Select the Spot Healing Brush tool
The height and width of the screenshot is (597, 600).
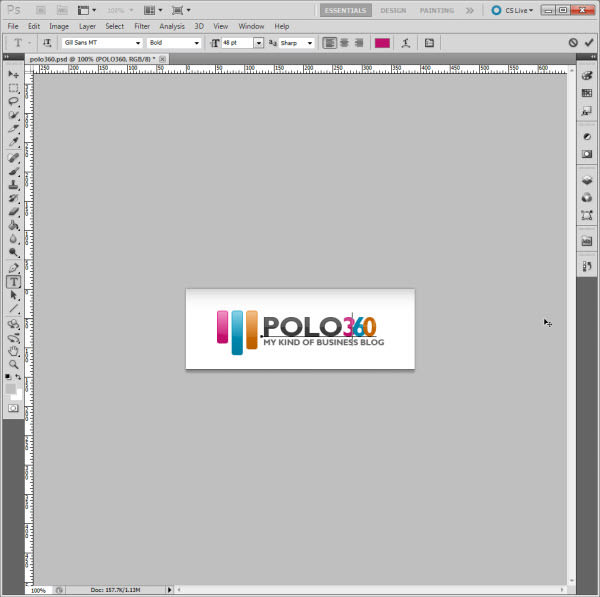click(x=13, y=158)
